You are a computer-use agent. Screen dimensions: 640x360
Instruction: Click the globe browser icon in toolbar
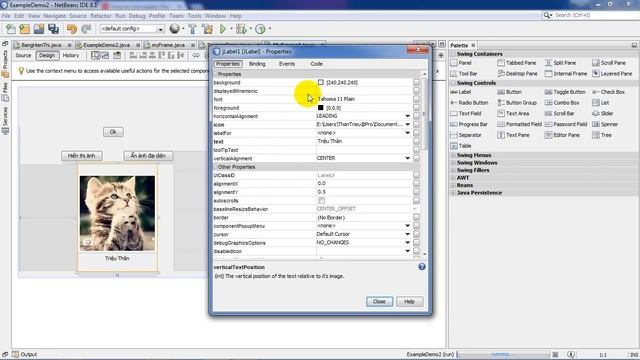coord(175,29)
